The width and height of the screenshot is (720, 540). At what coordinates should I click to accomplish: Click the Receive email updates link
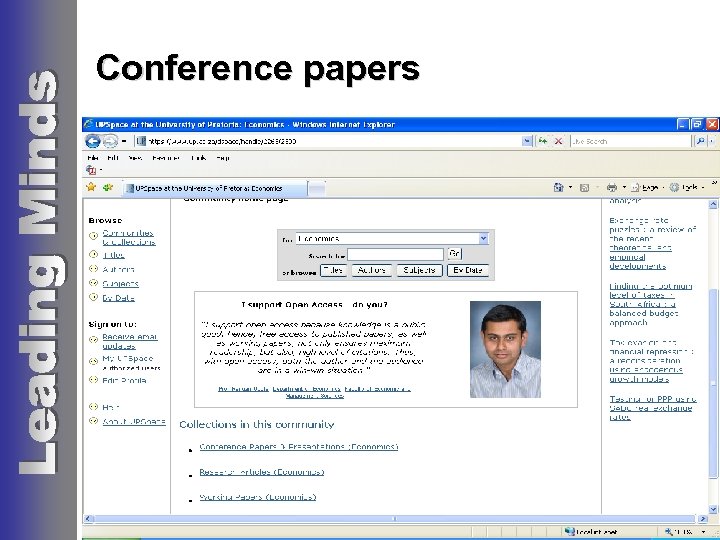point(130,341)
